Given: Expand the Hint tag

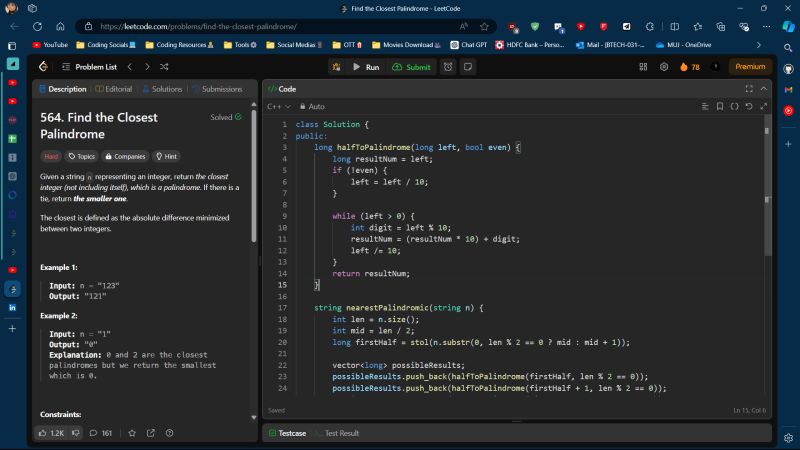Looking at the screenshot, I should [x=166, y=156].
